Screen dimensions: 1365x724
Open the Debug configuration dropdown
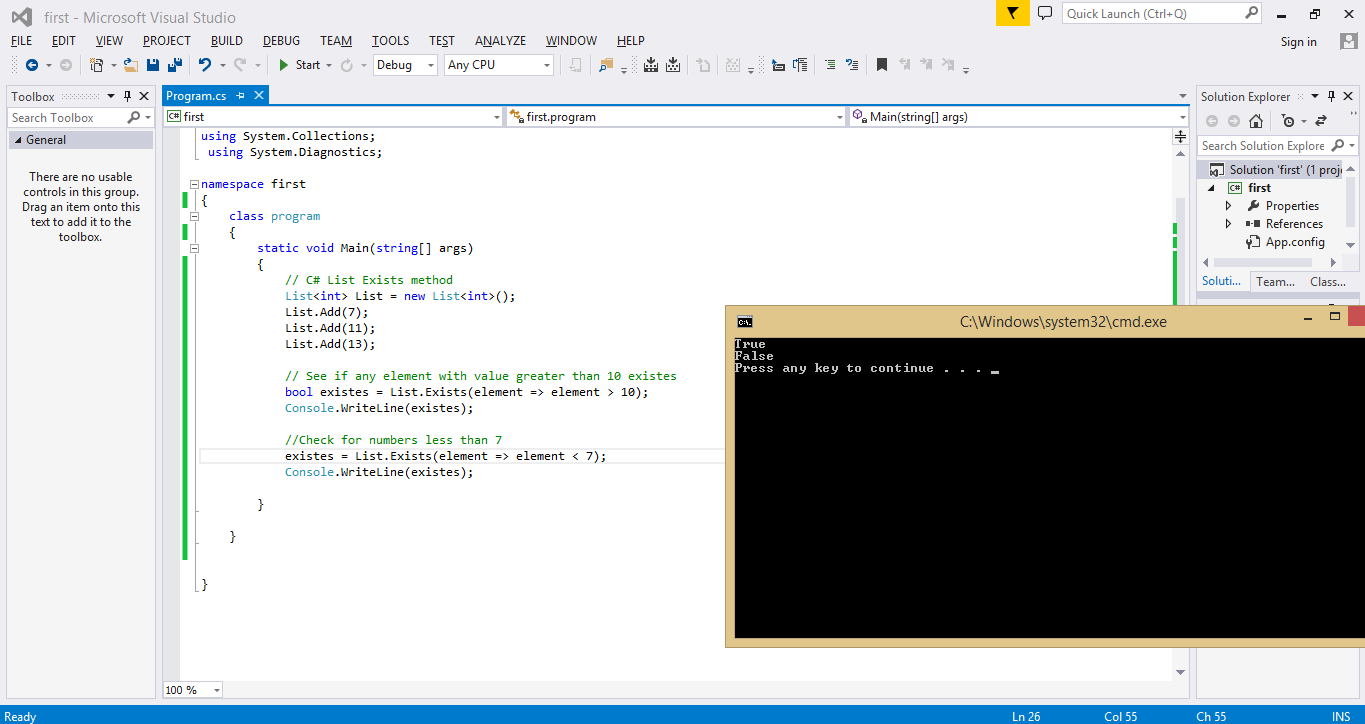433,64
